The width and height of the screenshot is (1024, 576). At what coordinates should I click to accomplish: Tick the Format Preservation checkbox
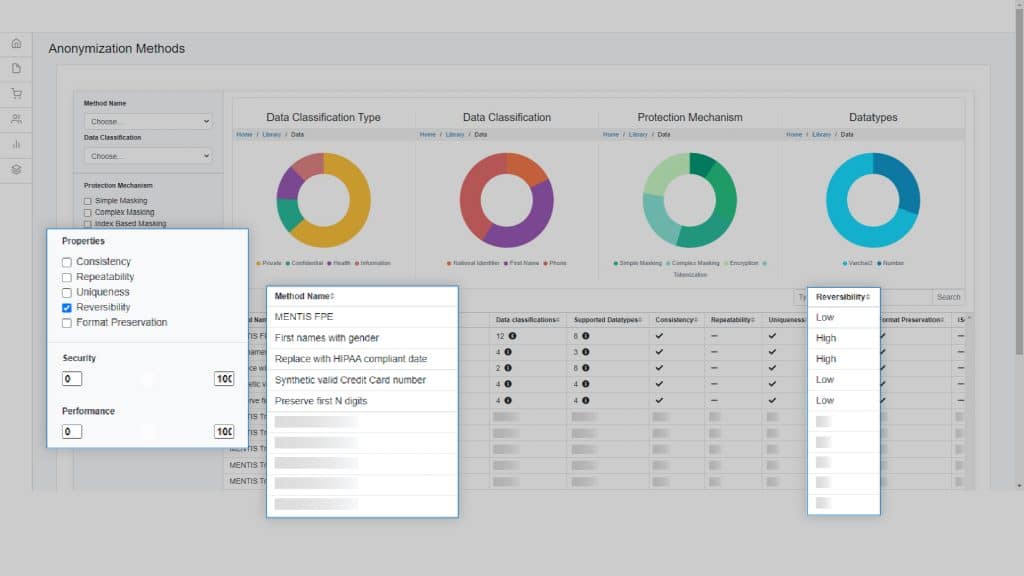[x=67, y=323]
